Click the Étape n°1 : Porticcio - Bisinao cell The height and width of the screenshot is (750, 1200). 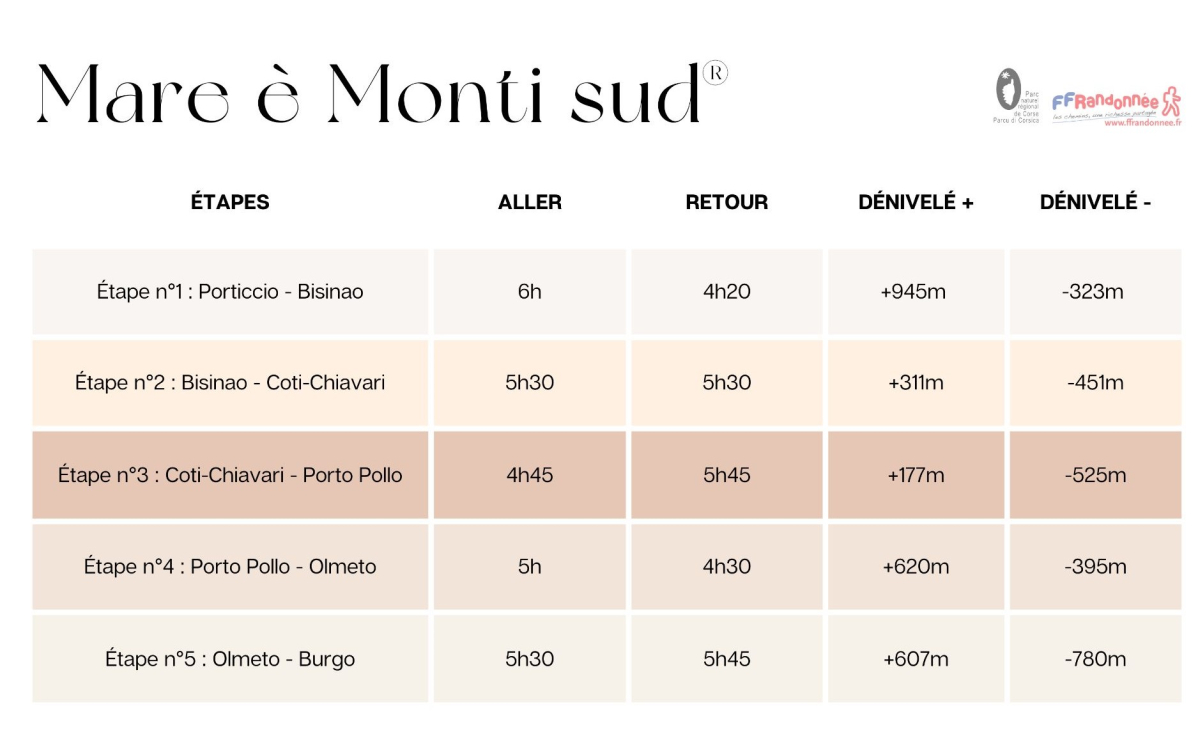pyautogui.click(x=230, y=292)
